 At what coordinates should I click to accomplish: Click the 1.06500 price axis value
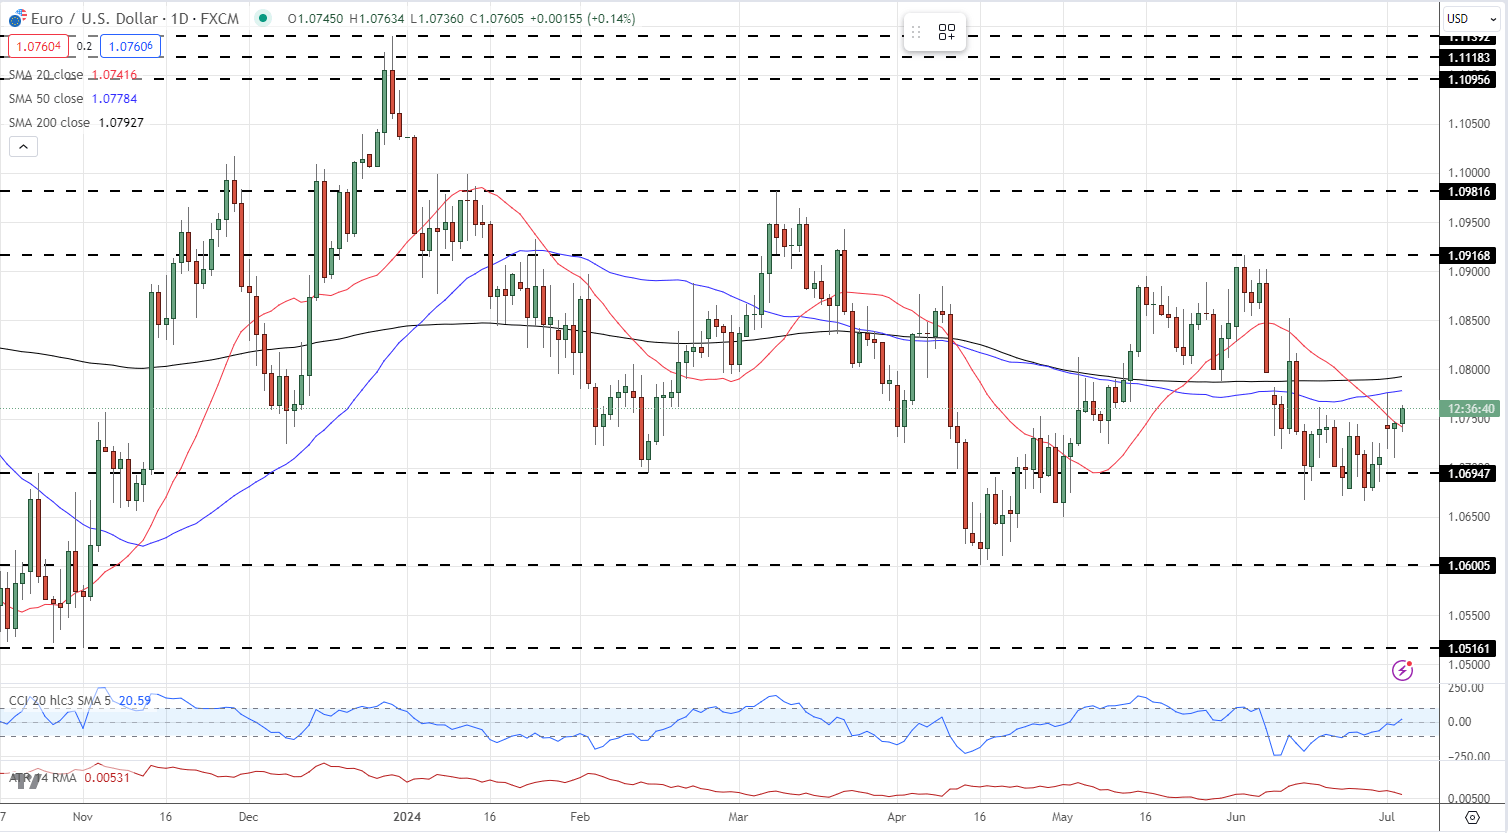[1469, 517]
